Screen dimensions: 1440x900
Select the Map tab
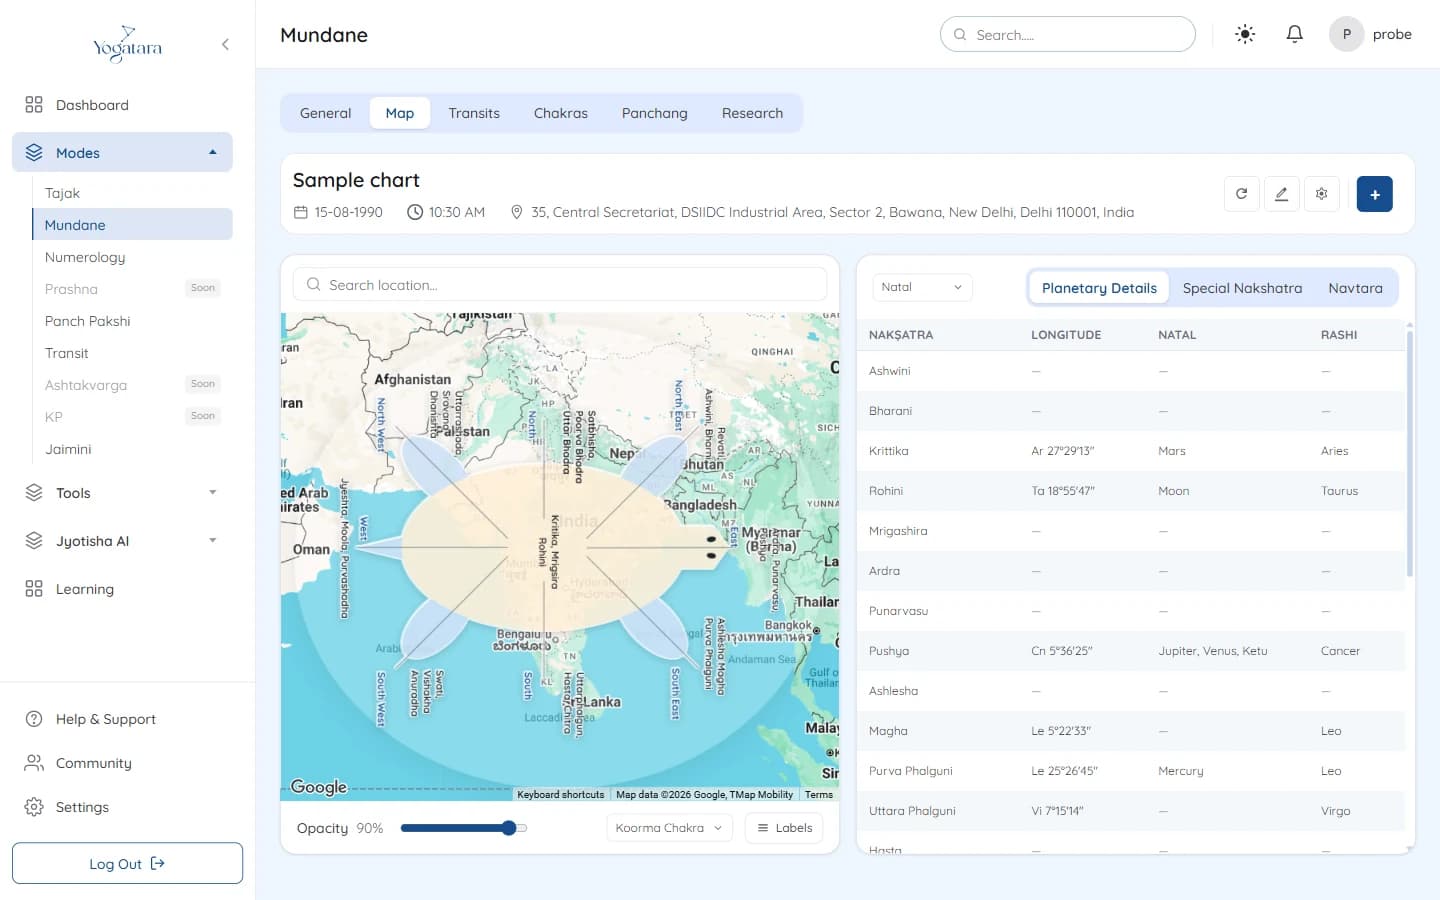pyautogui.click(x=400, y=113)
